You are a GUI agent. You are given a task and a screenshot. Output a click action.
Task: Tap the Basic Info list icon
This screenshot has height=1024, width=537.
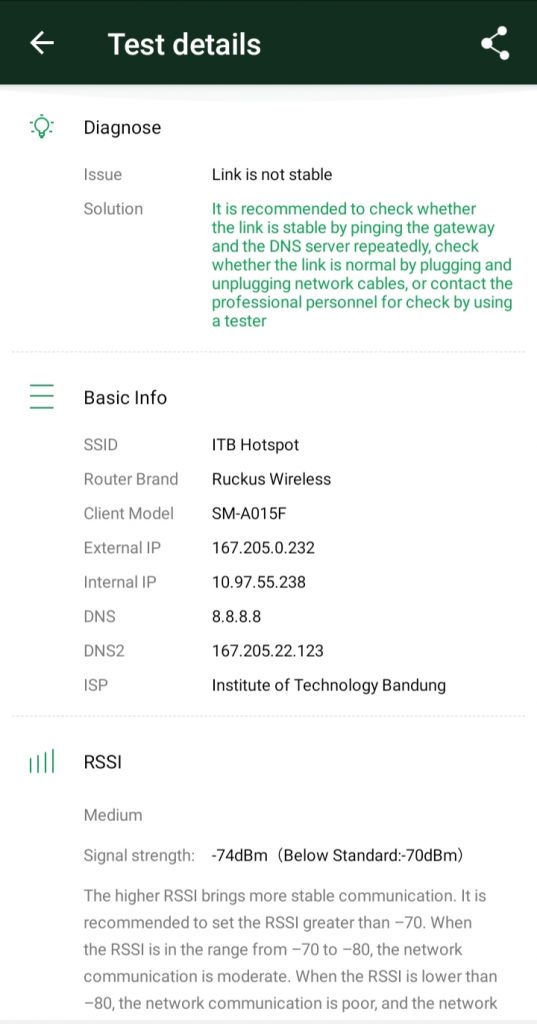(42, 397)
